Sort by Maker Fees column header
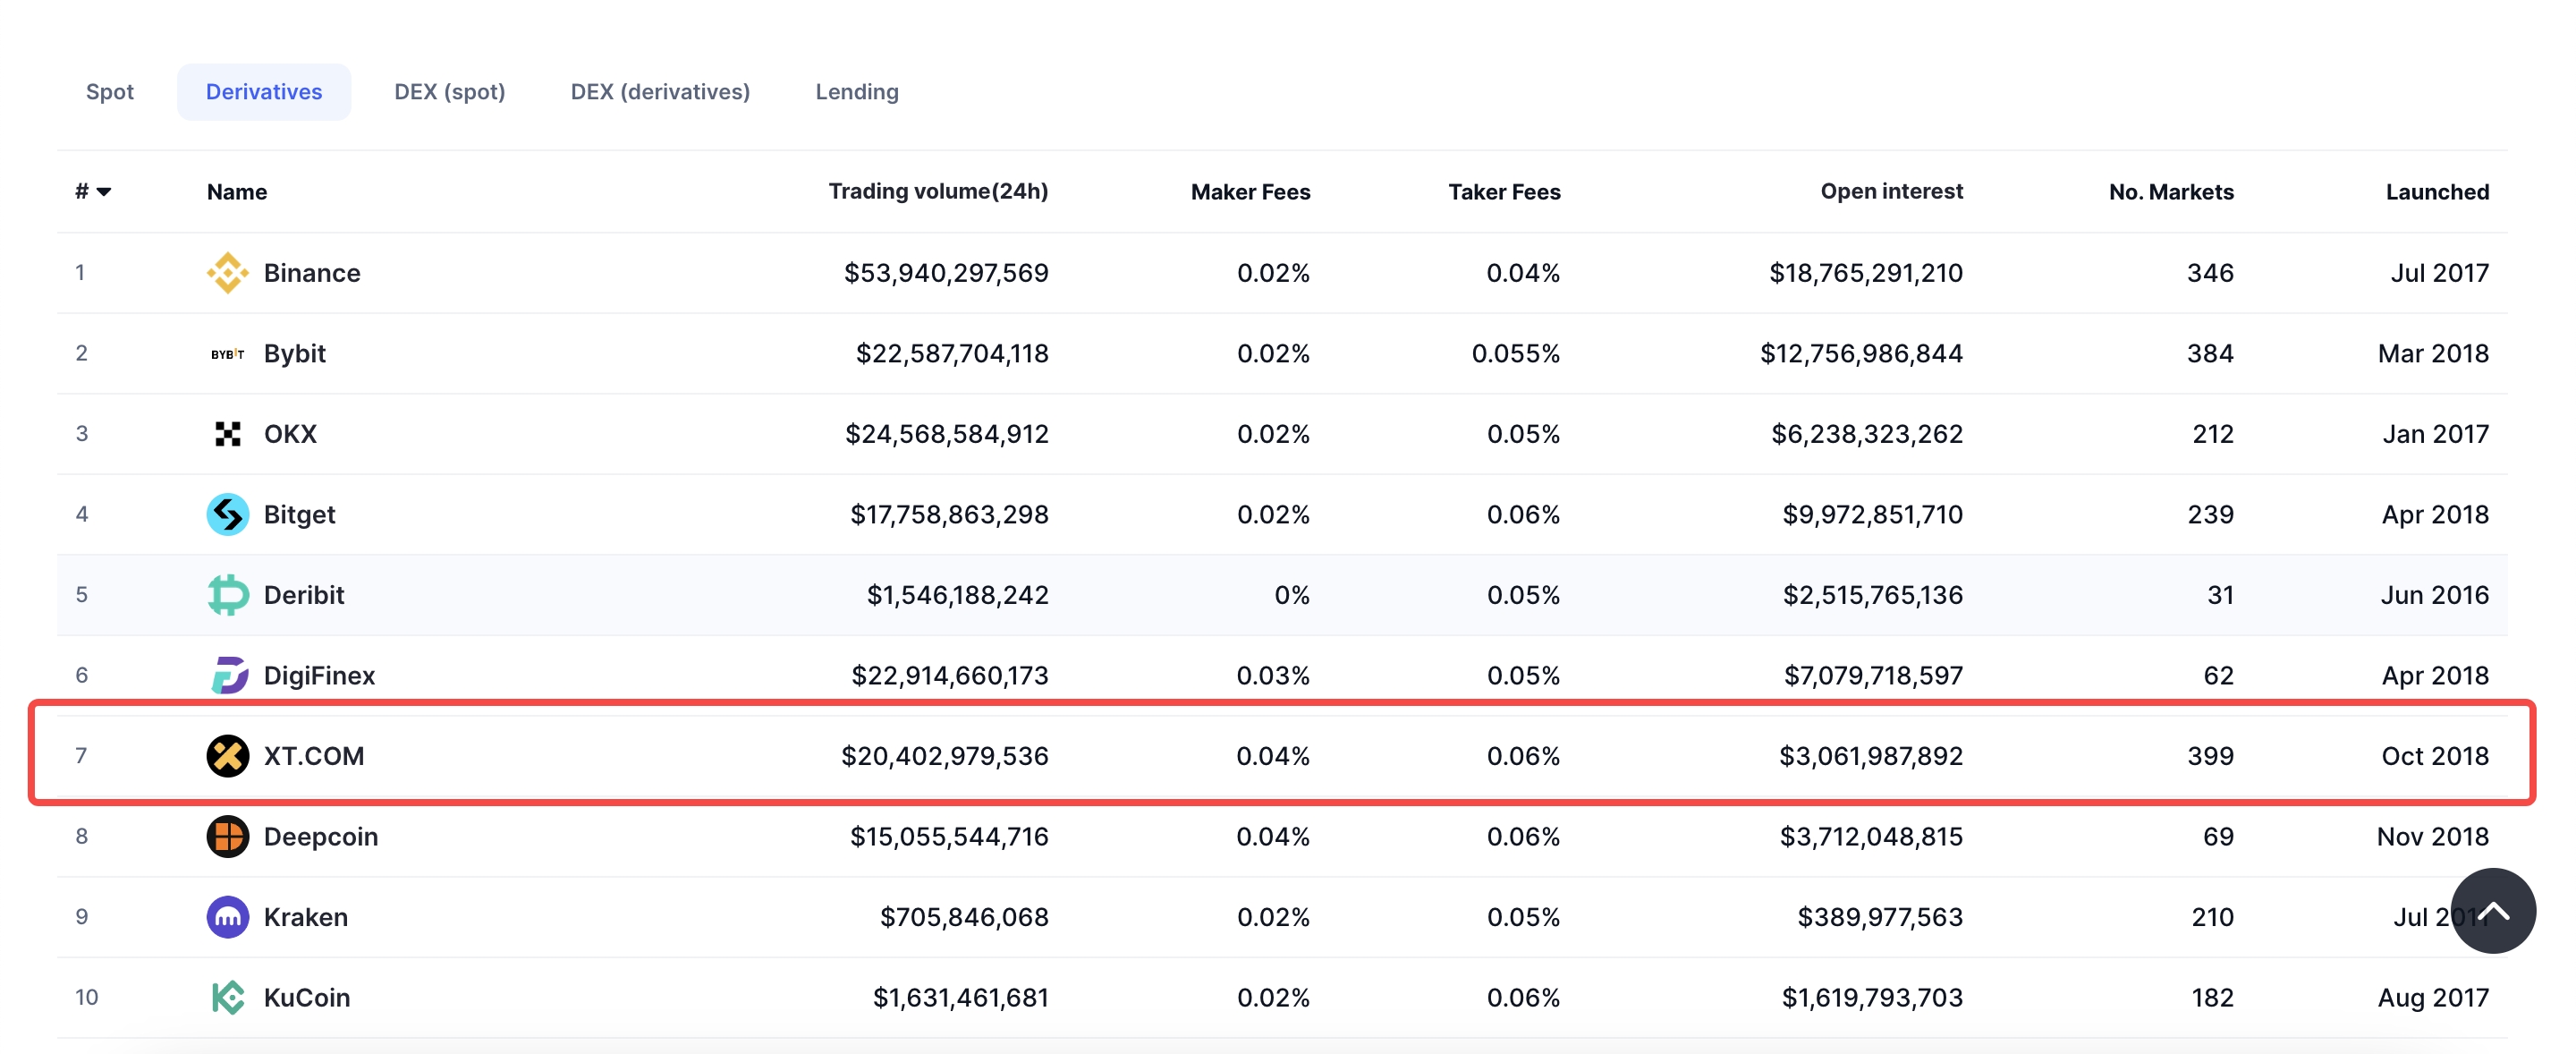This screenshot has height=1054, width=2576. [x=1250, y=192]
